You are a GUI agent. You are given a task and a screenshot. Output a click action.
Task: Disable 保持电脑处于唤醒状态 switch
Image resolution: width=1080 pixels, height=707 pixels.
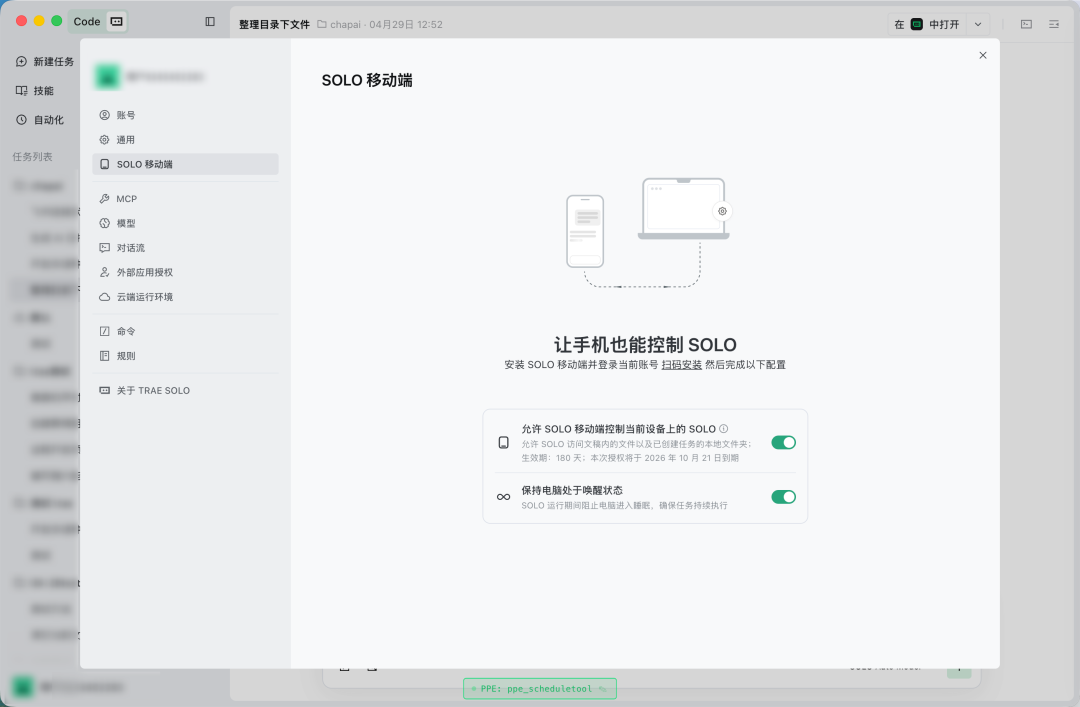783,497
